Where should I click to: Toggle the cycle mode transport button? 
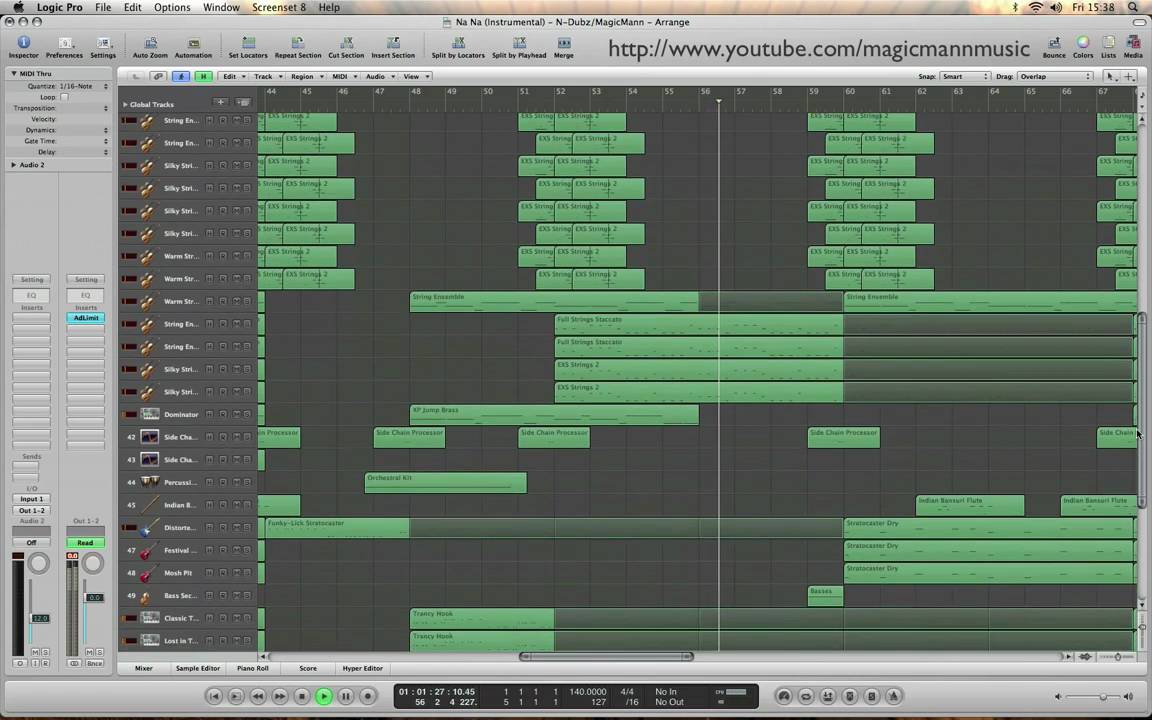pos(806,696)
